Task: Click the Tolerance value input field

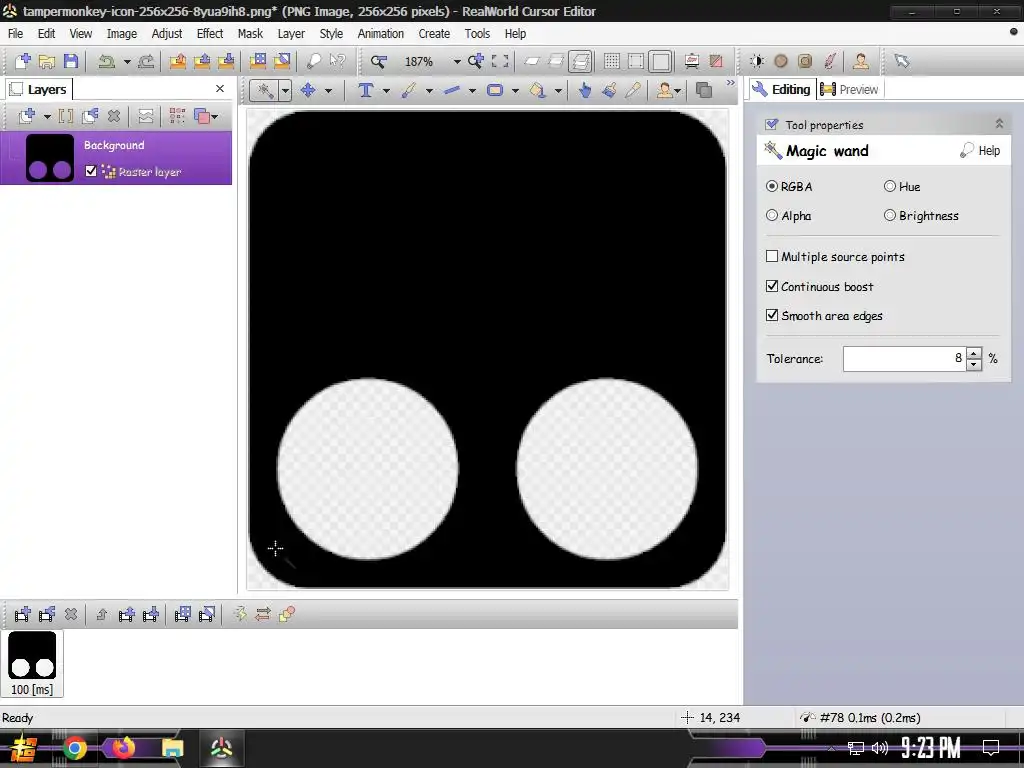Action: 904,359
